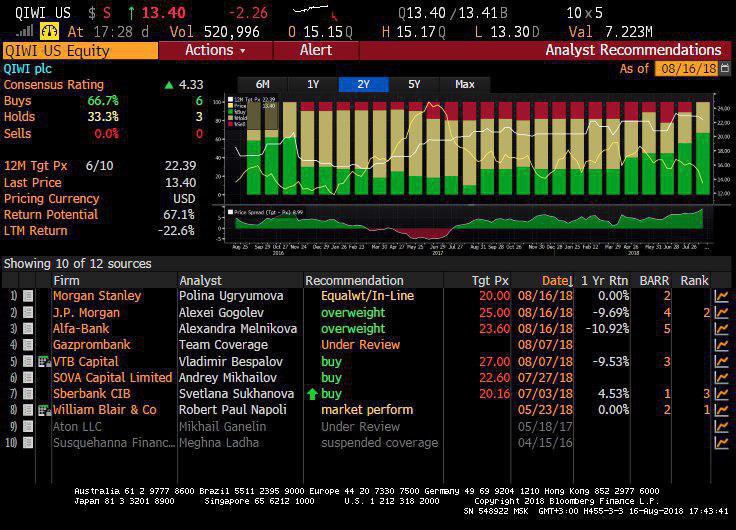Click the 1 Yr Rtn column header
The width and height of the screenshot is (736, 530).
604,281
